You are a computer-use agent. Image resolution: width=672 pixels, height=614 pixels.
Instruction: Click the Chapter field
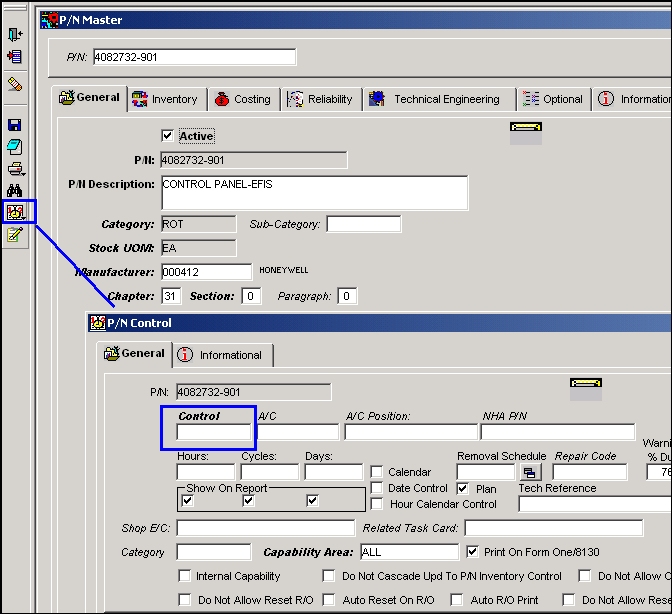171,296
